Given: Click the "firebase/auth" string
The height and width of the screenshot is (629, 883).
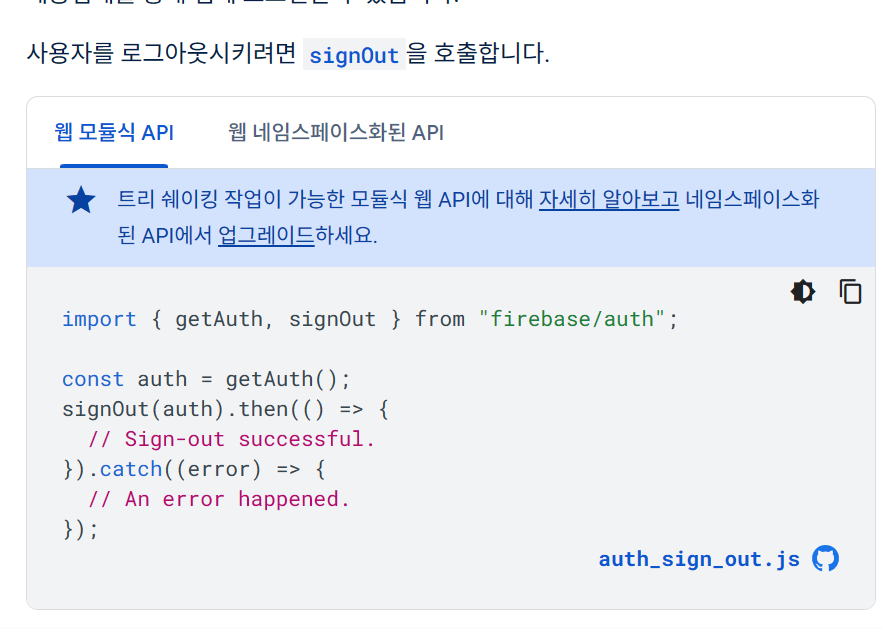Looking at the screenshot, I should pyautogui.click(x=572, y=319).
